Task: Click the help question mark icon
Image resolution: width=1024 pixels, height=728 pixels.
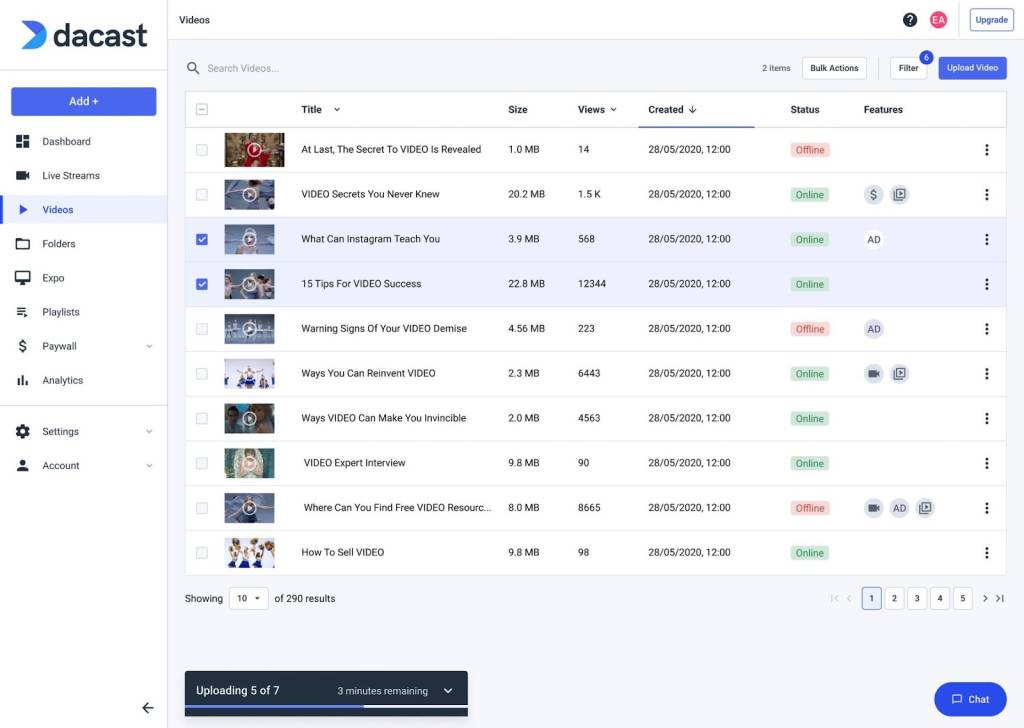Action: [x=909, y=20]
